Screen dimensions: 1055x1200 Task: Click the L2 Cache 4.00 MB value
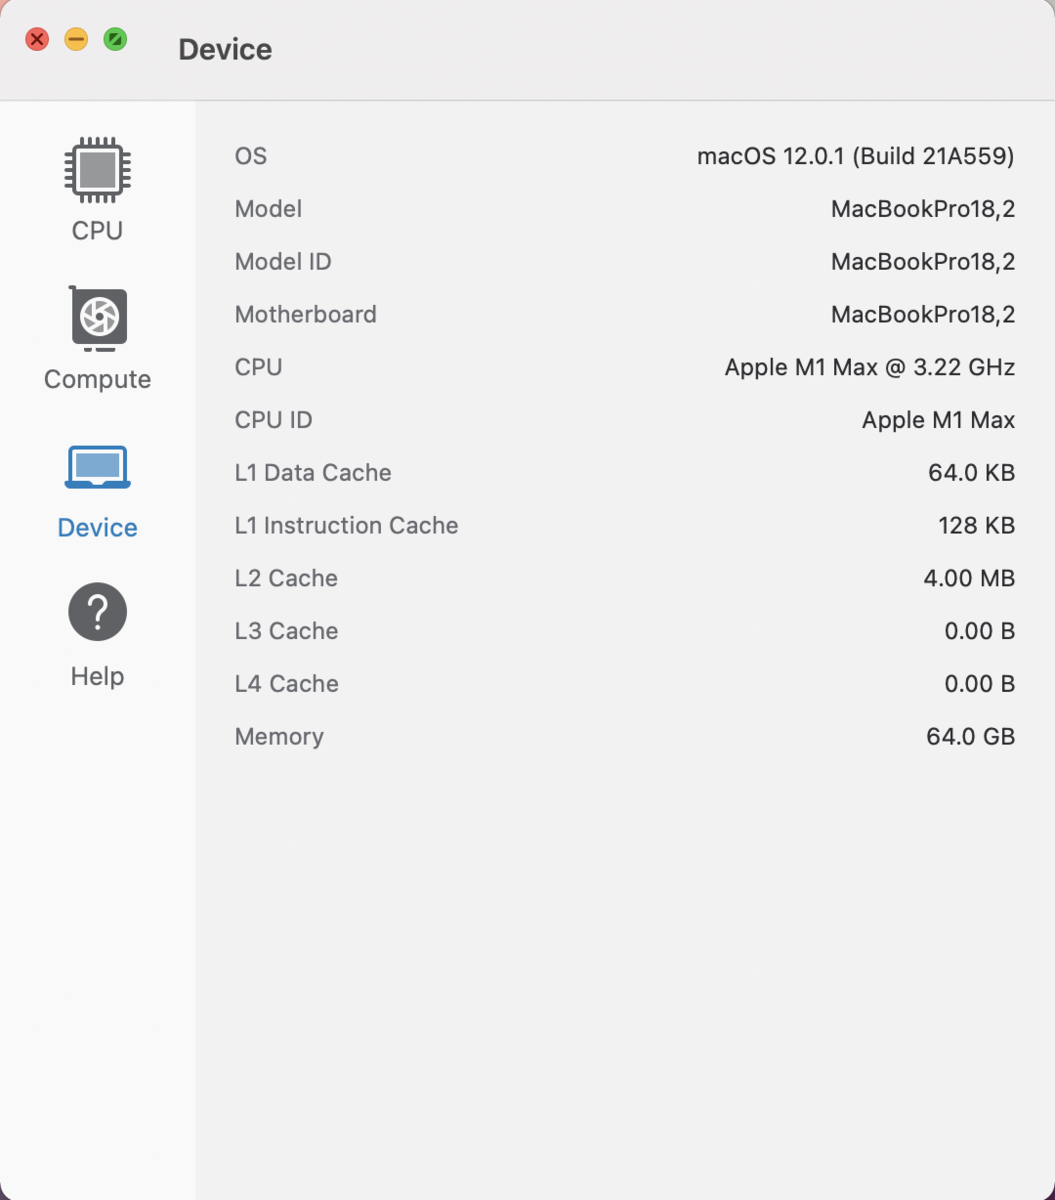coord(969,579)
